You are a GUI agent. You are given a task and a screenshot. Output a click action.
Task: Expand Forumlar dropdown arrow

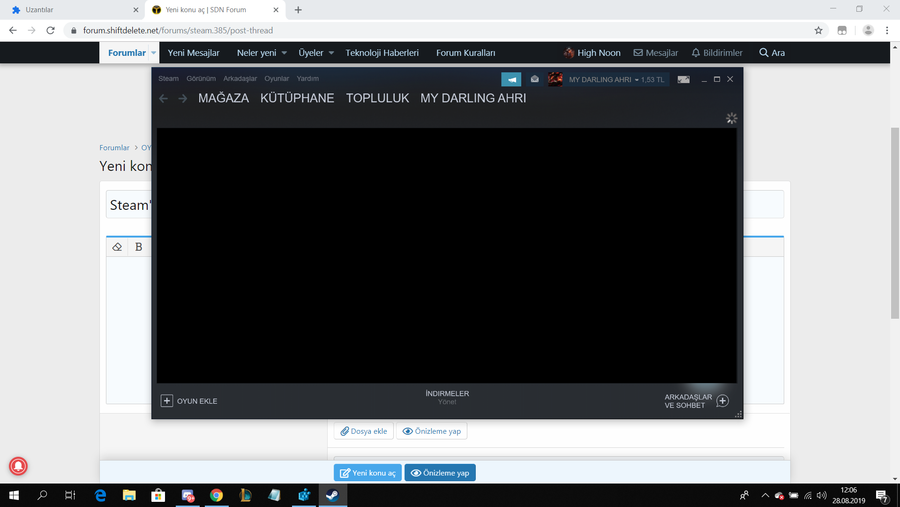click(153, 53)
